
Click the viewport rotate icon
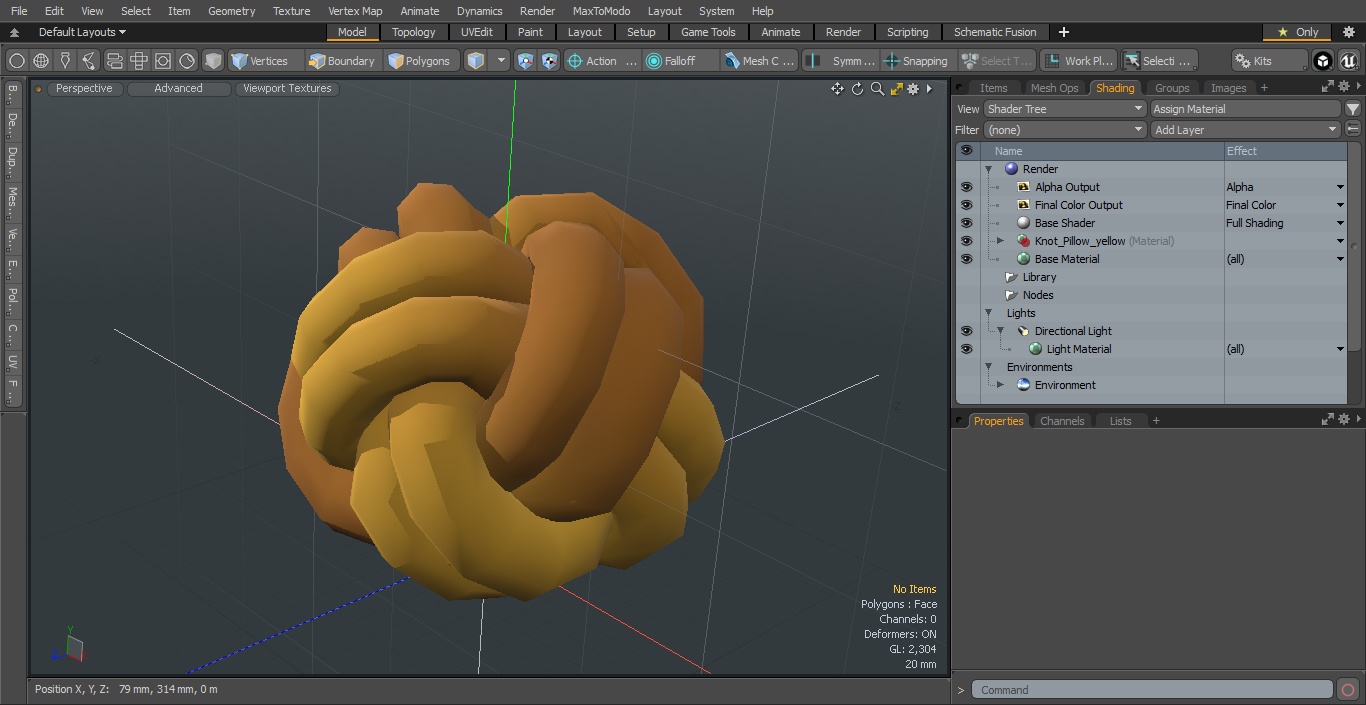857,89
